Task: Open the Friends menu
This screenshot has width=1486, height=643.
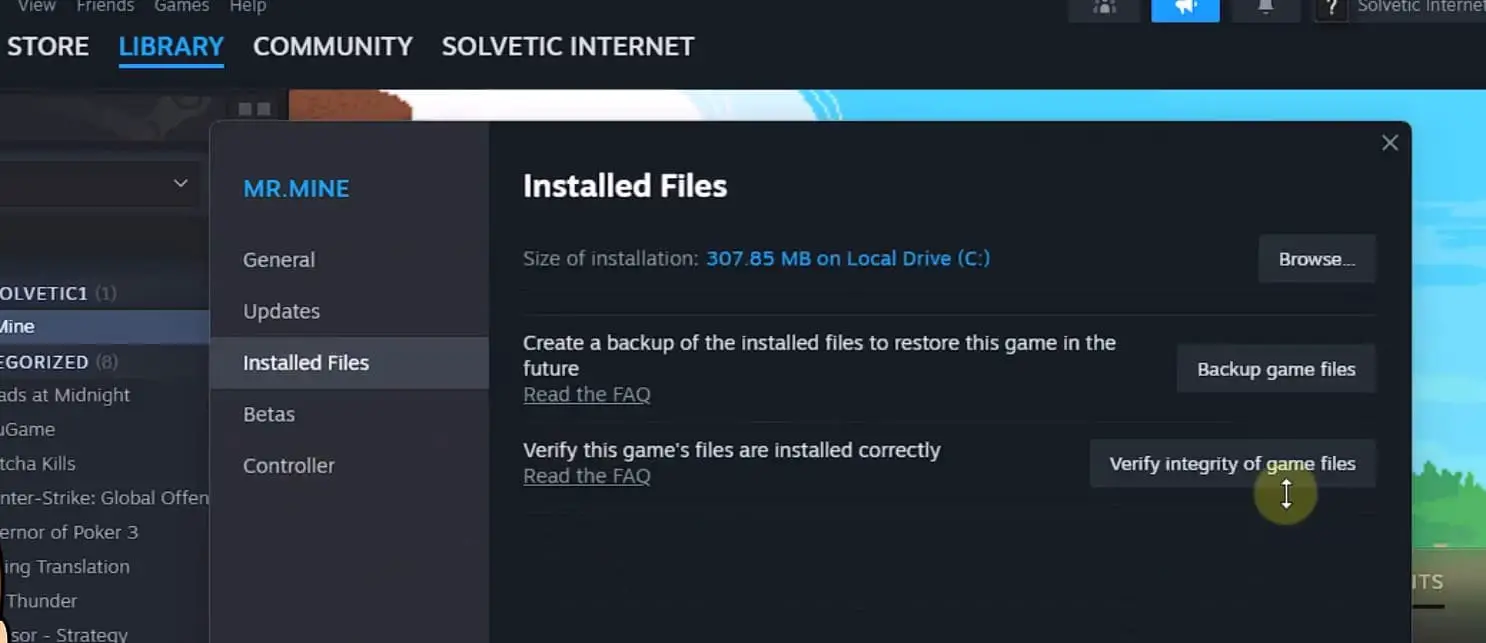Action: tap(104, 7)
